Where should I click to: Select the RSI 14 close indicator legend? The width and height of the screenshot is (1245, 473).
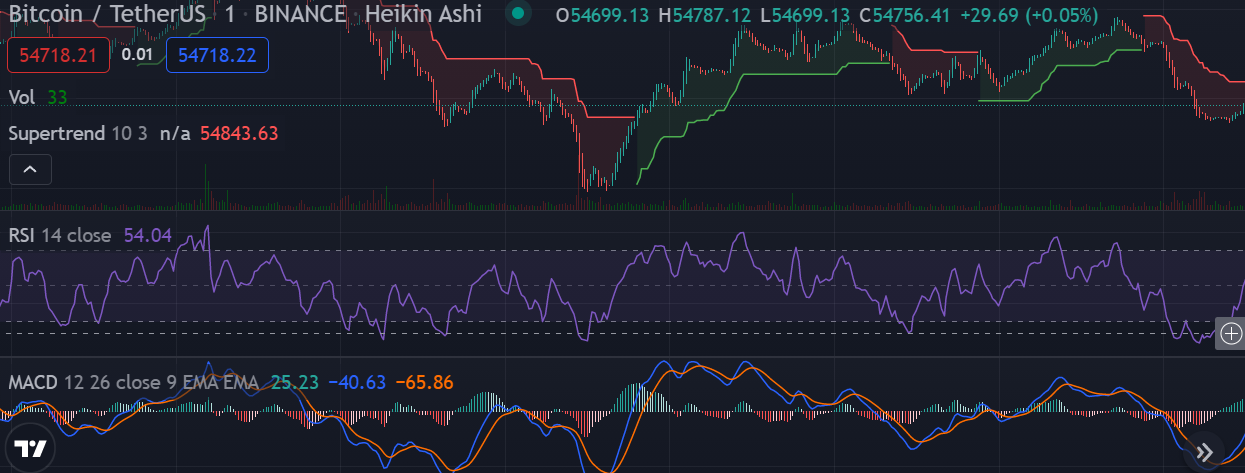[61, 236]
